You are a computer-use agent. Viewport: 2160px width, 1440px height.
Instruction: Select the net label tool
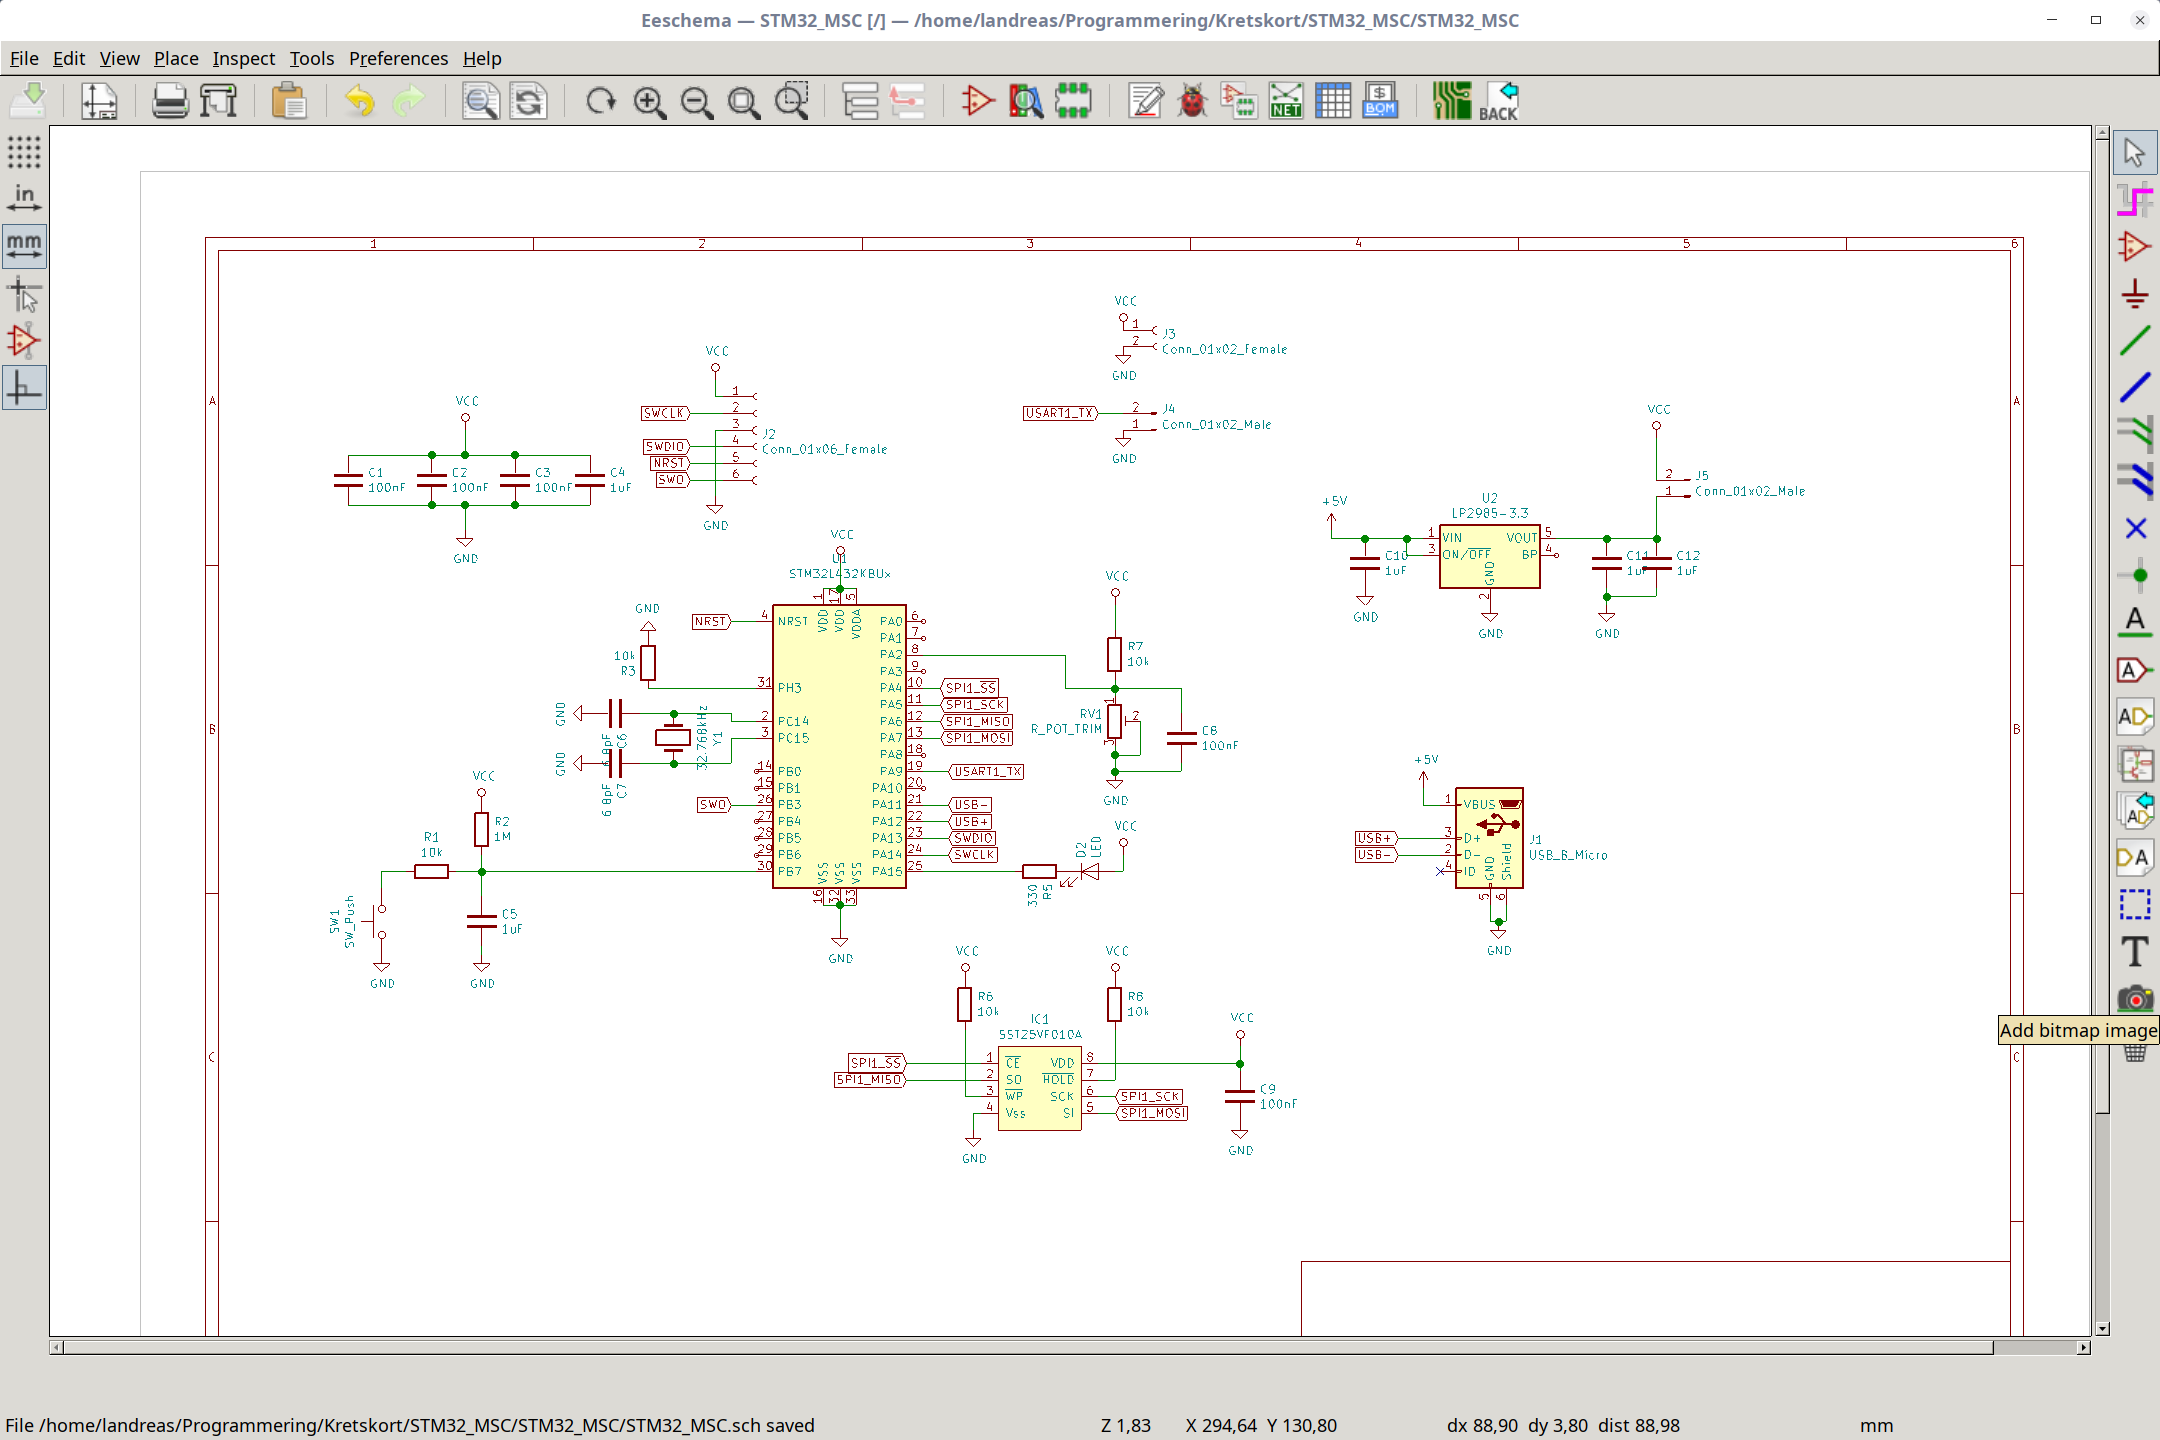point(2135,622)
